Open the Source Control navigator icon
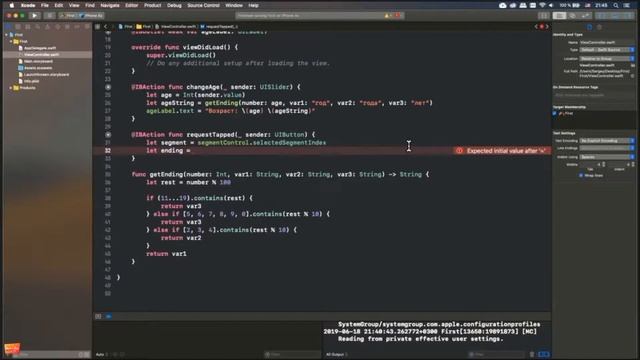Screen dimensions: 640x360 click(18, 27)
